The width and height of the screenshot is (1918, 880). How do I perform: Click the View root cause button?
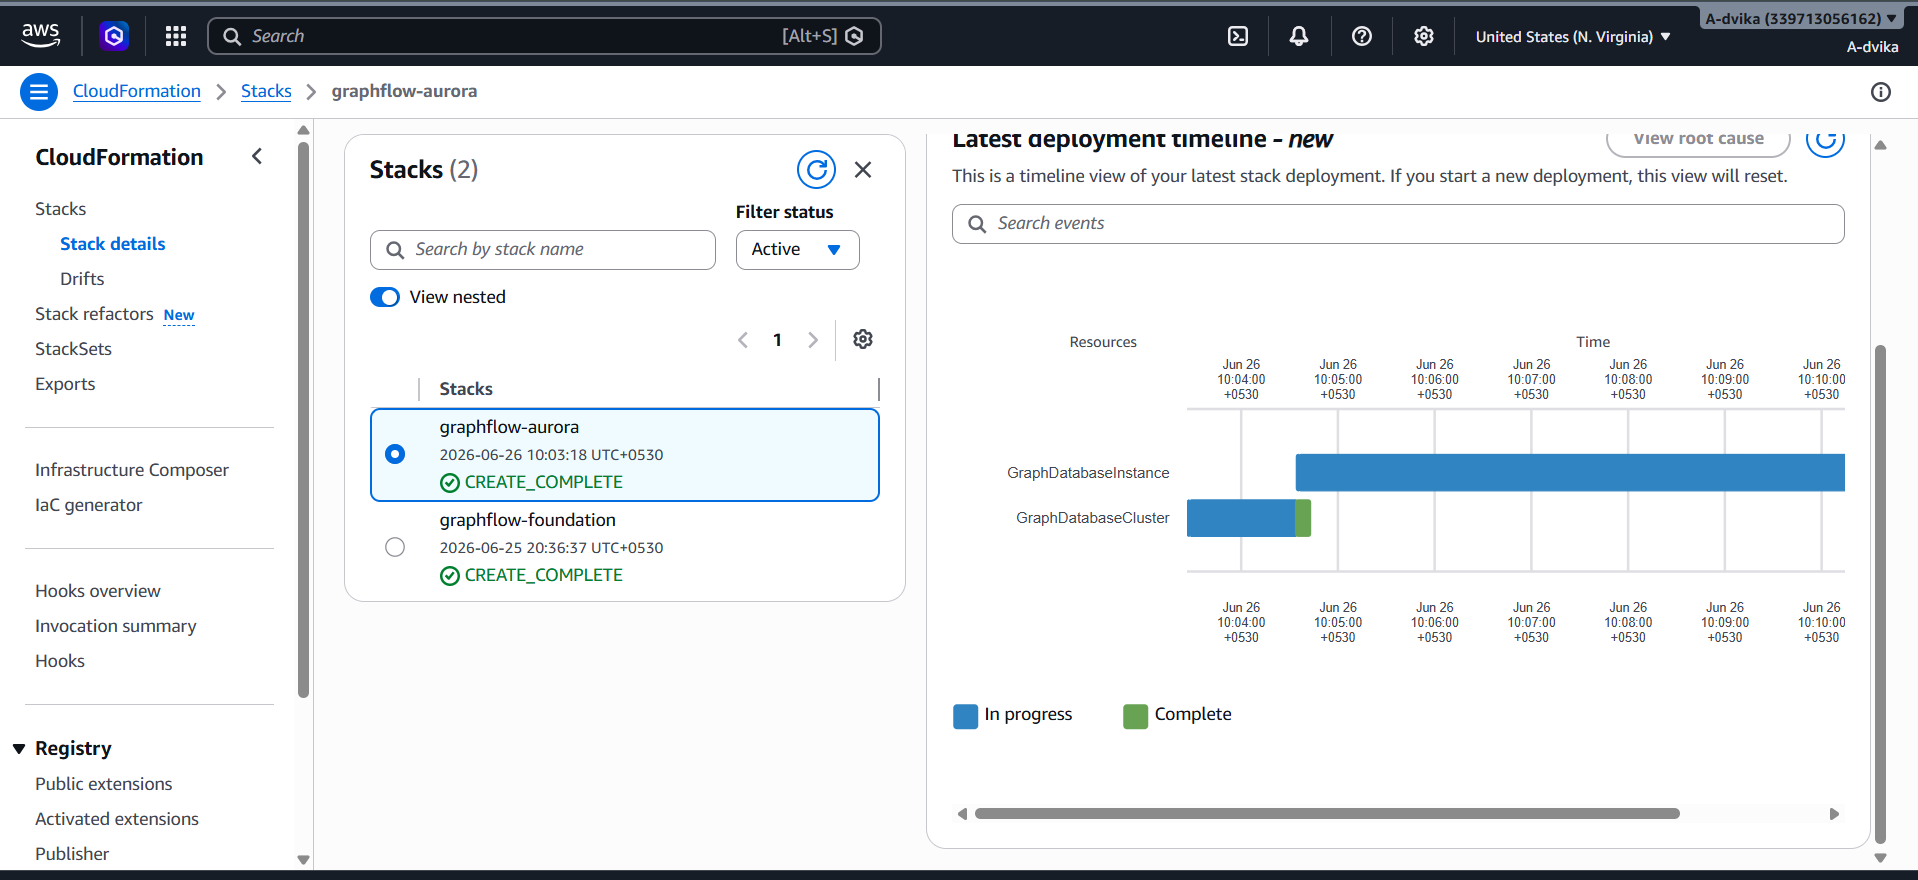1698,141
